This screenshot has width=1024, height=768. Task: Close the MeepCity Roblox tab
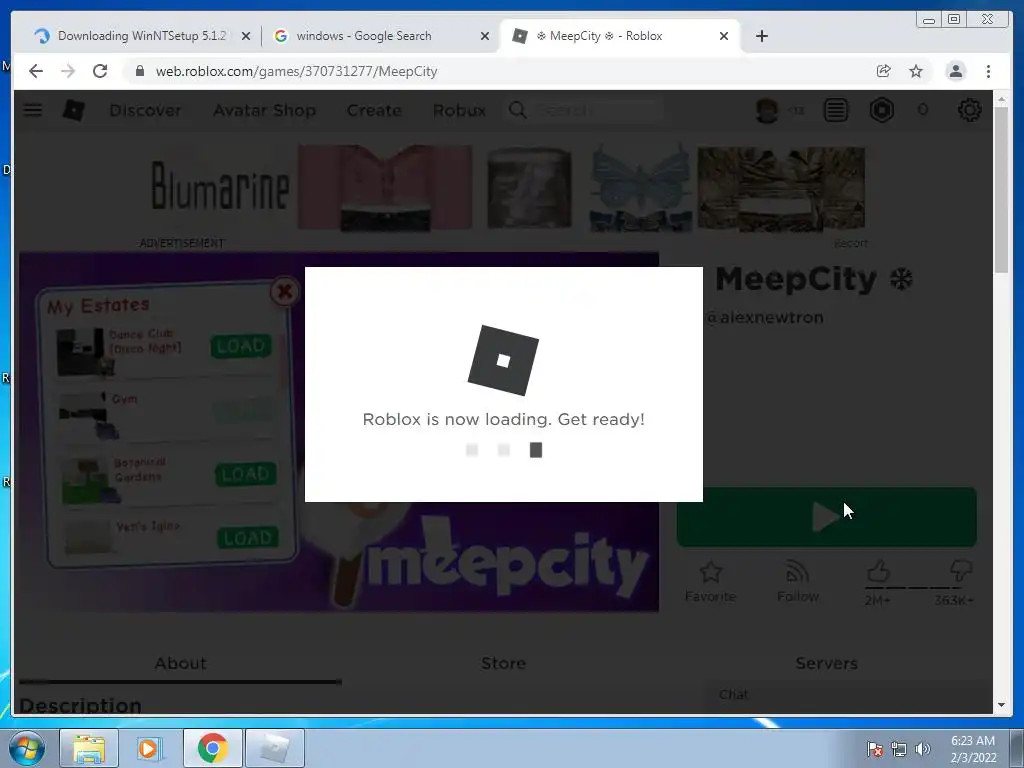(724, 37)
